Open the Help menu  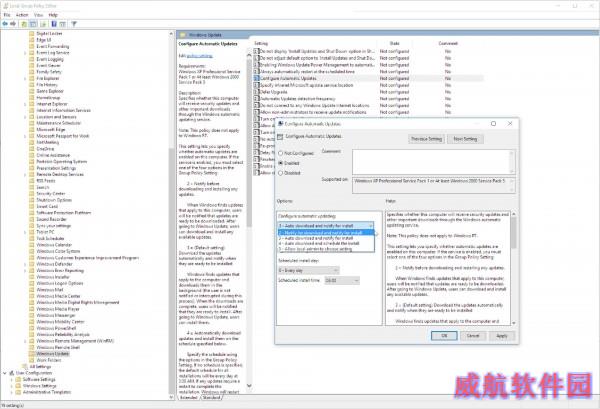[x=53, y=15]
